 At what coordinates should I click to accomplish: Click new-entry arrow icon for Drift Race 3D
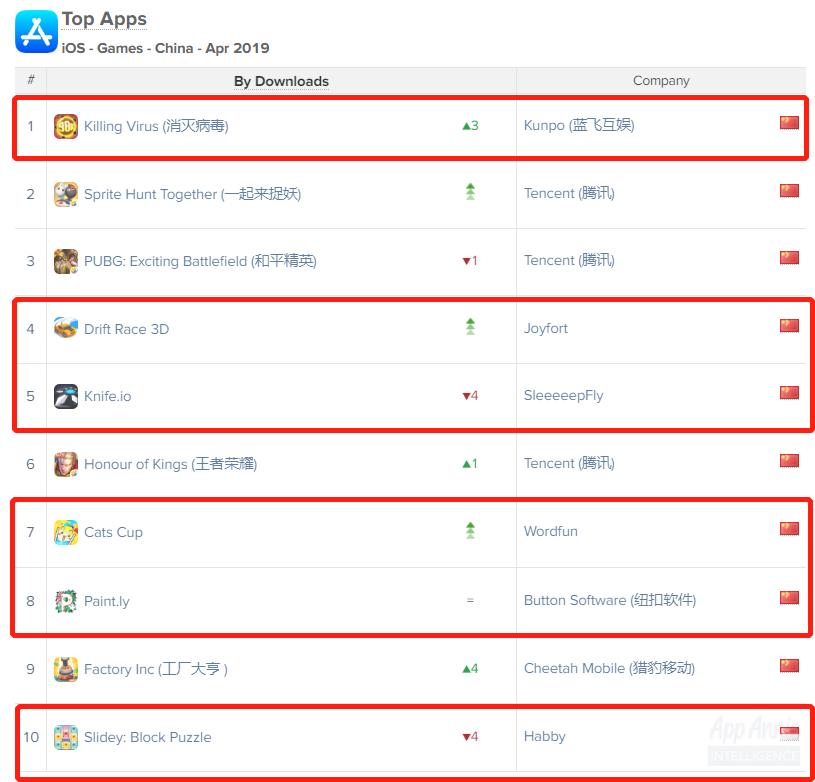pos(470,327)
